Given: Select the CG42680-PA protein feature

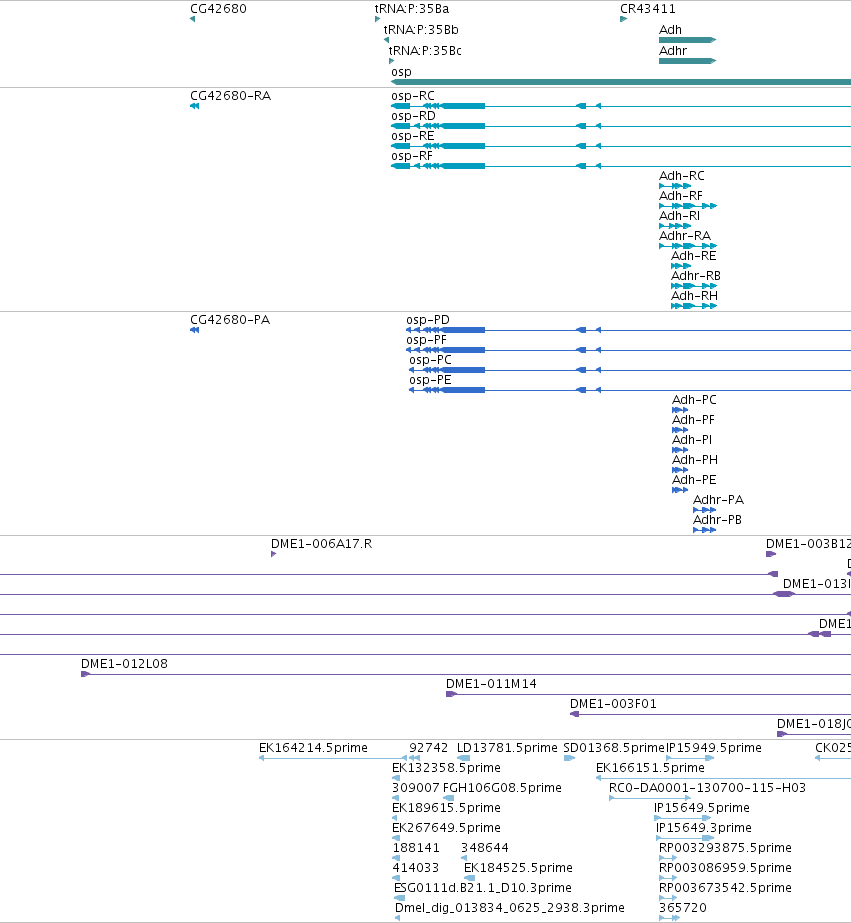Looking at the screenshot, I should pyautogui.click(x=194, y=330).
